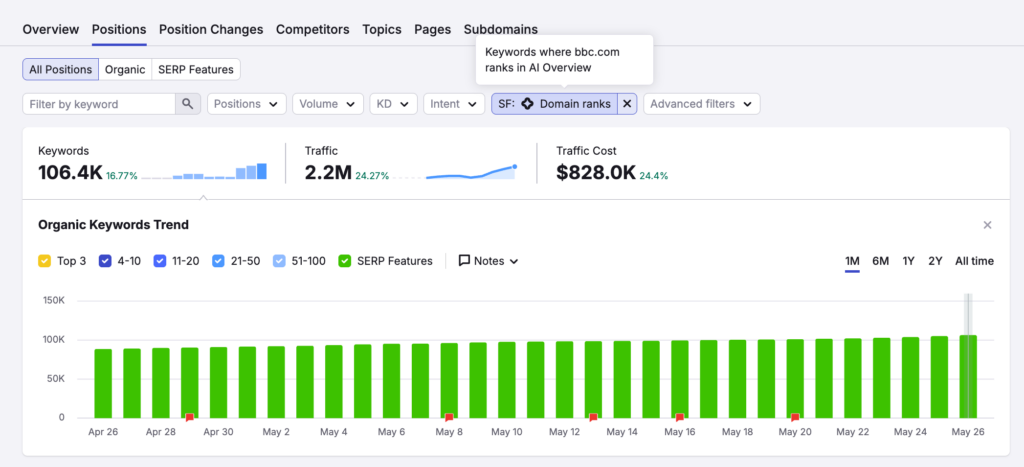Switch to the Overview tab

click(51, 29)
